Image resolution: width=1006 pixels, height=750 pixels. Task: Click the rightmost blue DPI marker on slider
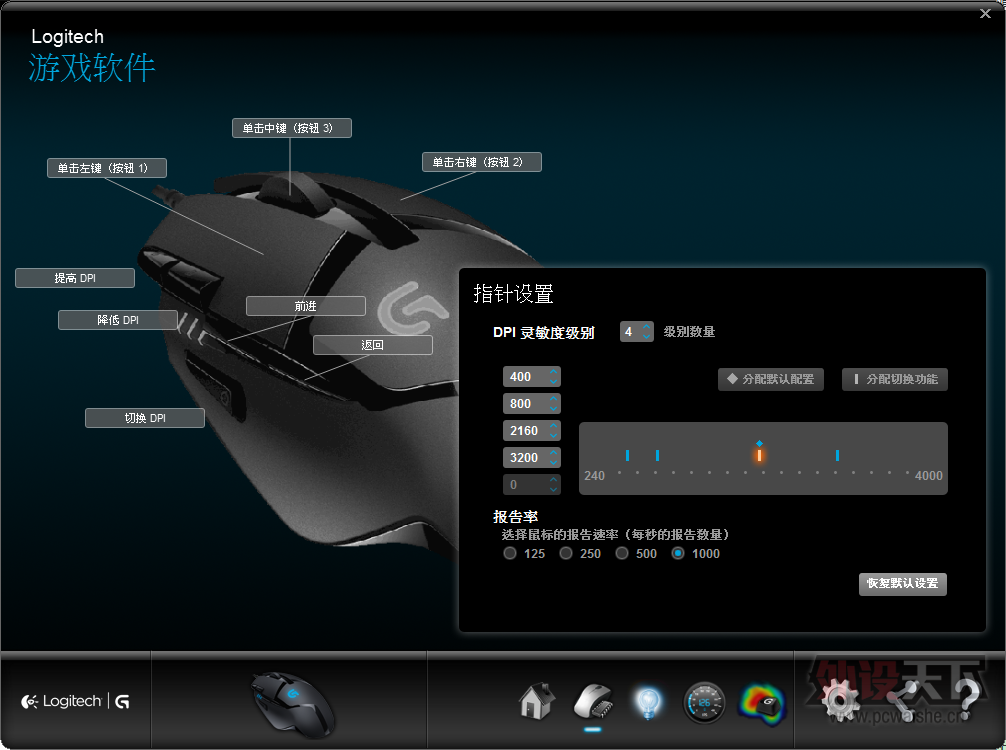point(837,455)
